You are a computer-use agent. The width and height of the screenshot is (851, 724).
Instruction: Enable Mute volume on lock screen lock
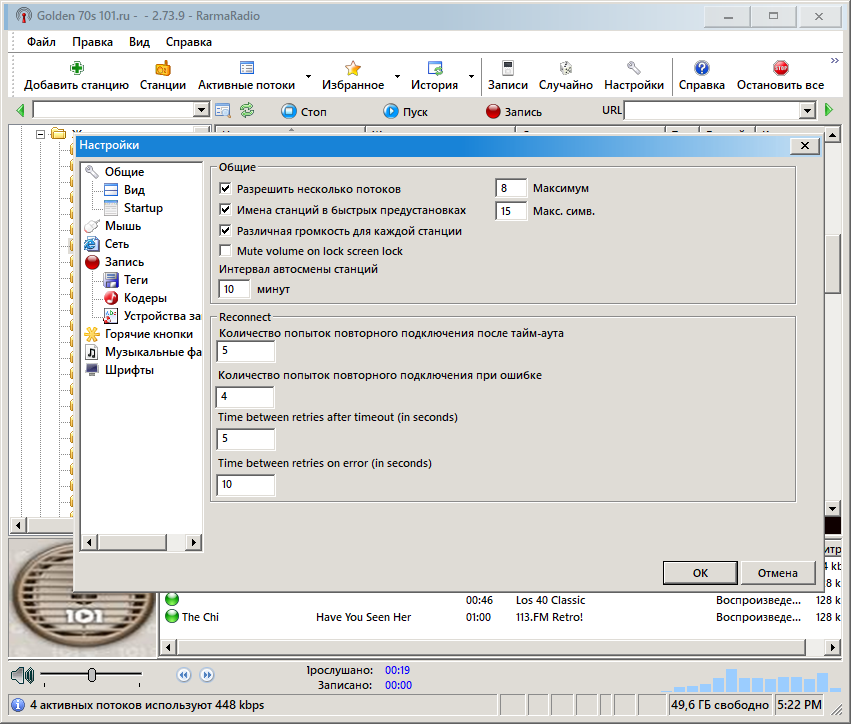tap(225, 251)
